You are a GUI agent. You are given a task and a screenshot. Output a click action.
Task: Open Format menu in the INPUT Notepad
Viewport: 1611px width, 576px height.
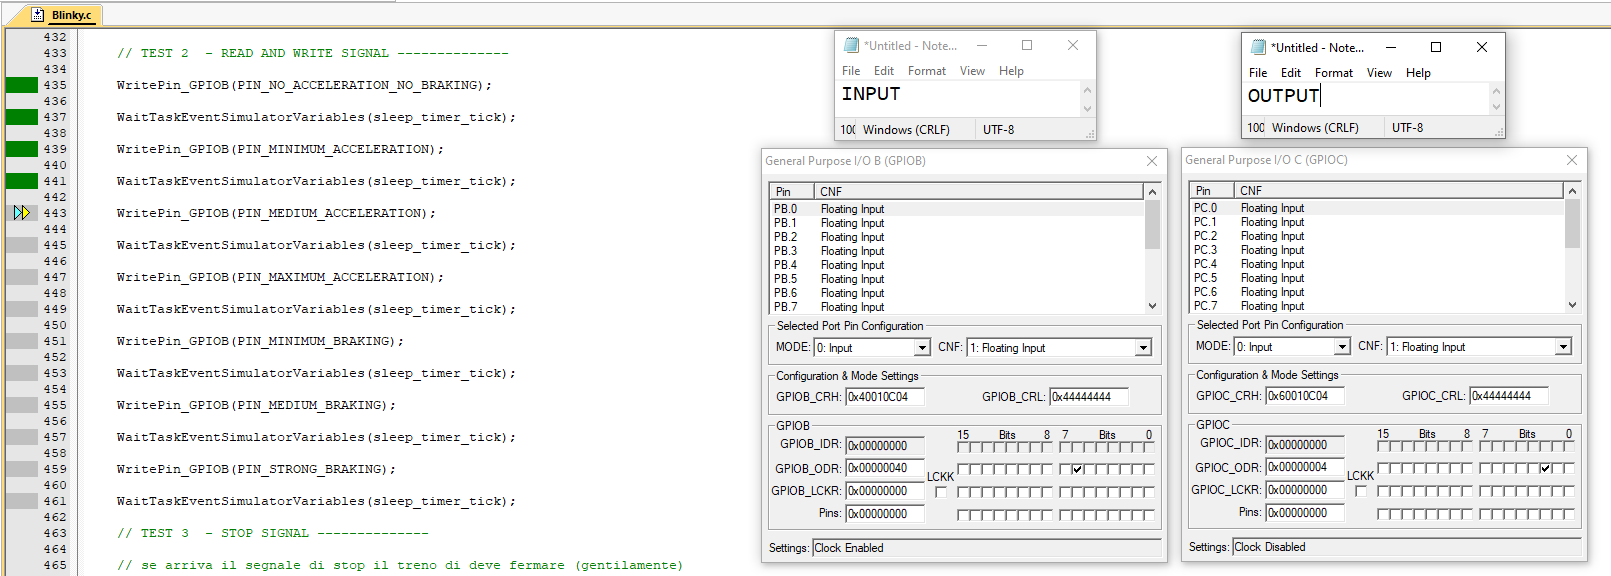pos(927,71)
